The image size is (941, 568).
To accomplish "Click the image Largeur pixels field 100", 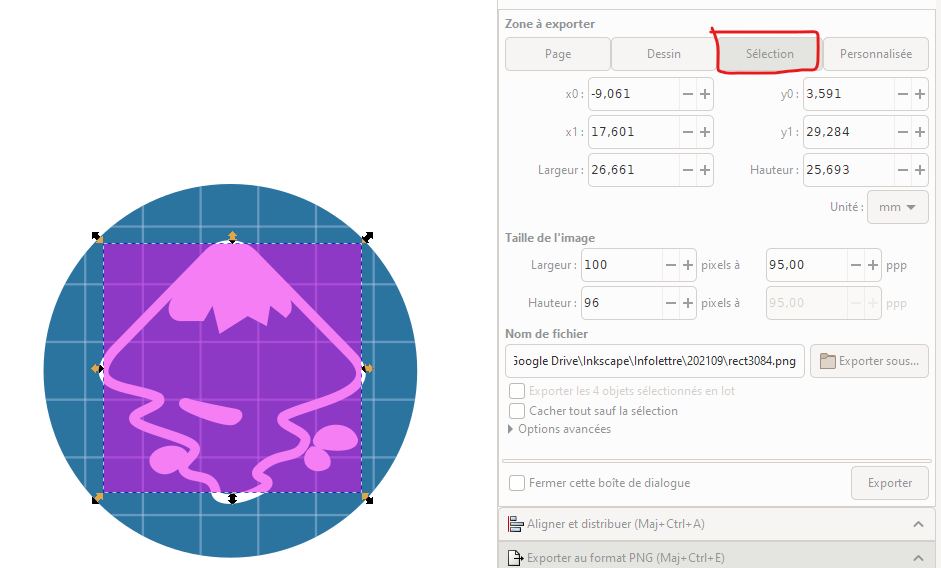I will (622, 265).
